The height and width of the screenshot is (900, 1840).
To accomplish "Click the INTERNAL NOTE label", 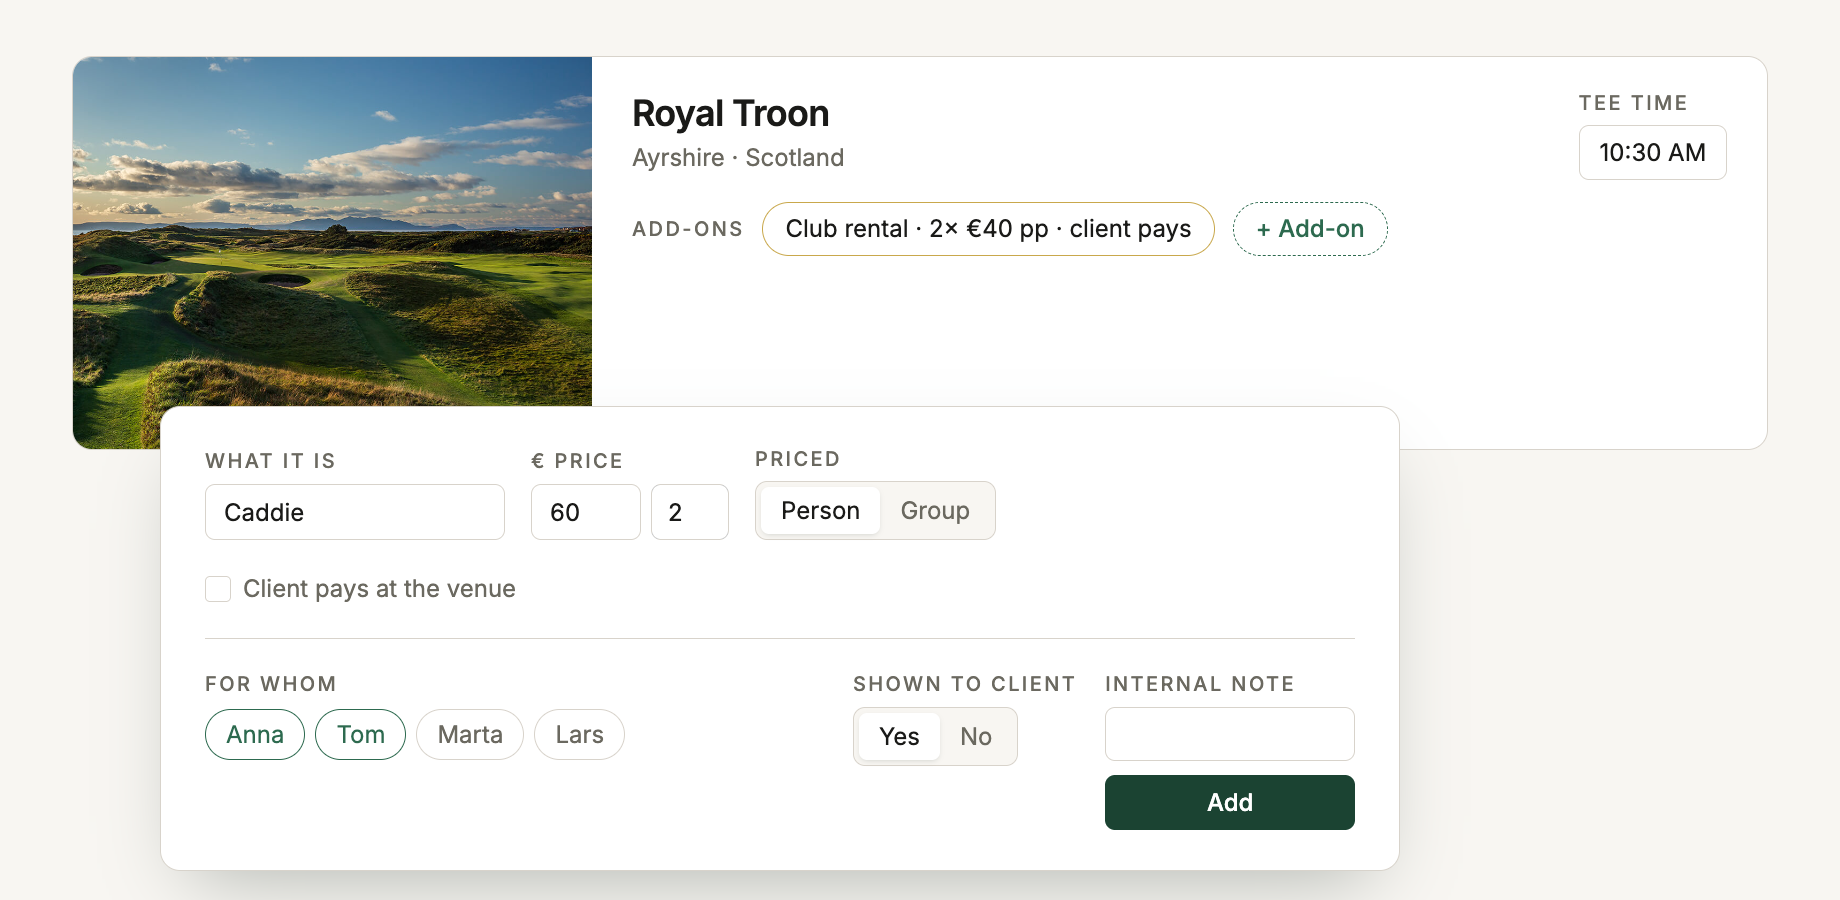I will [x=1200, y=684].
